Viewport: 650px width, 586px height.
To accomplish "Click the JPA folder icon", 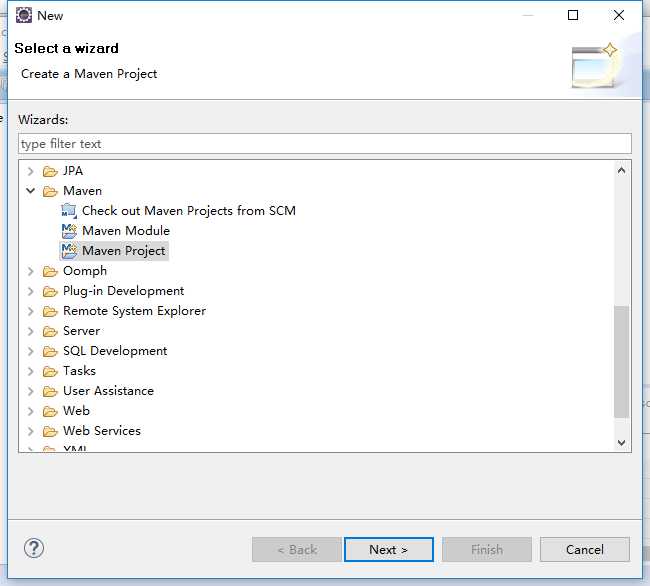I will pyautogui.click(x=50, y=171).
